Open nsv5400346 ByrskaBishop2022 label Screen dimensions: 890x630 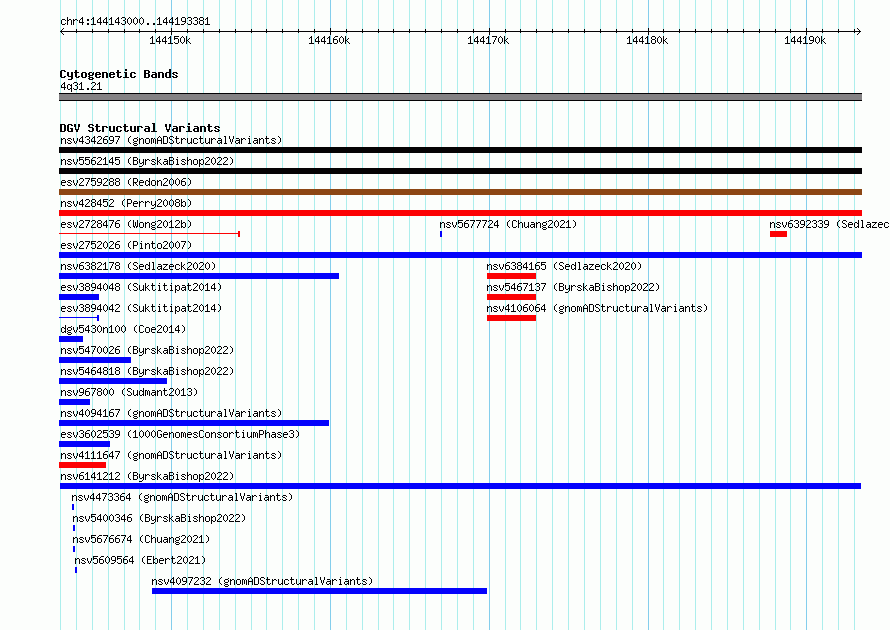(159, 518)
